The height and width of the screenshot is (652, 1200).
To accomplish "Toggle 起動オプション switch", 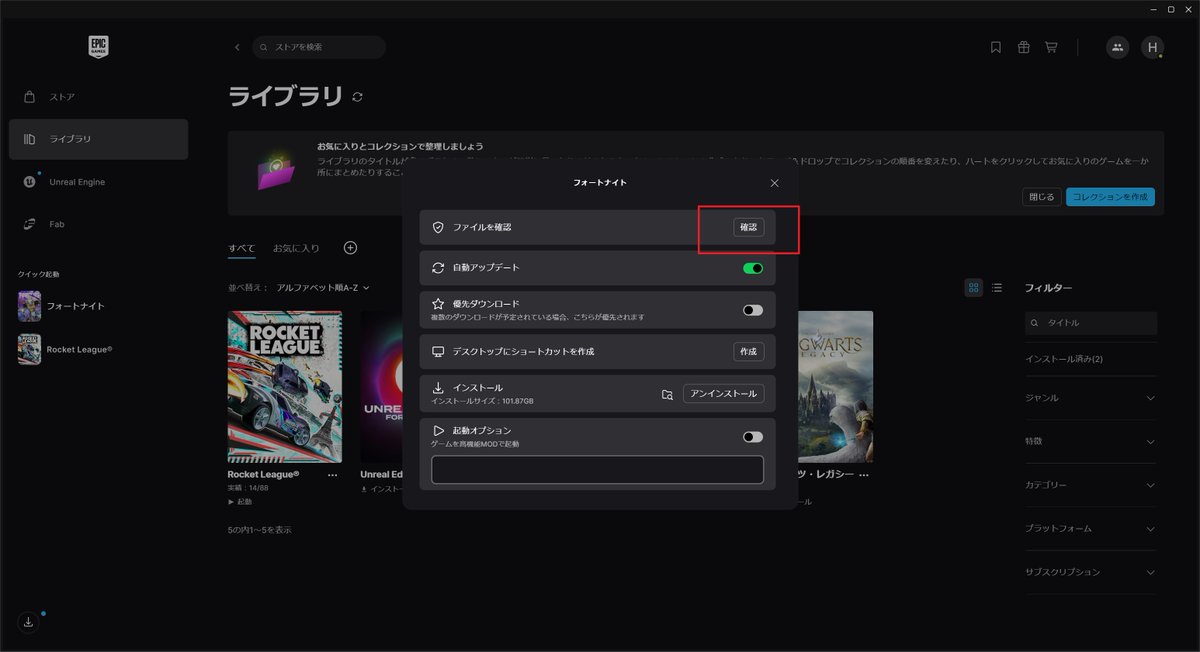I will tap(753, 437).
